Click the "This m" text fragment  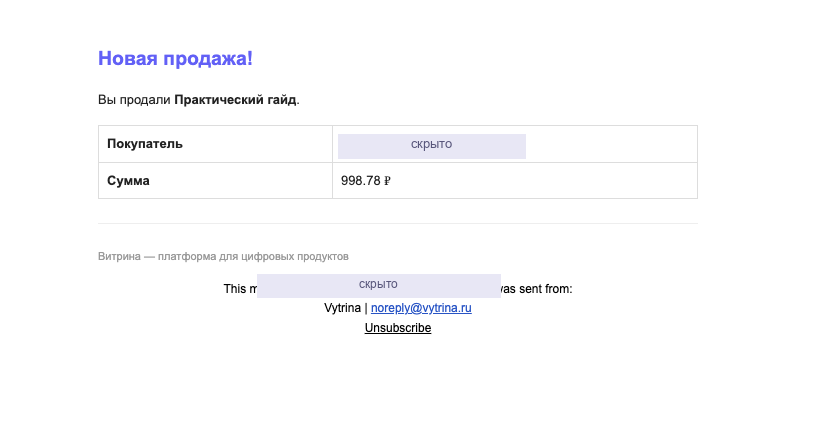(x=240, y=289)
